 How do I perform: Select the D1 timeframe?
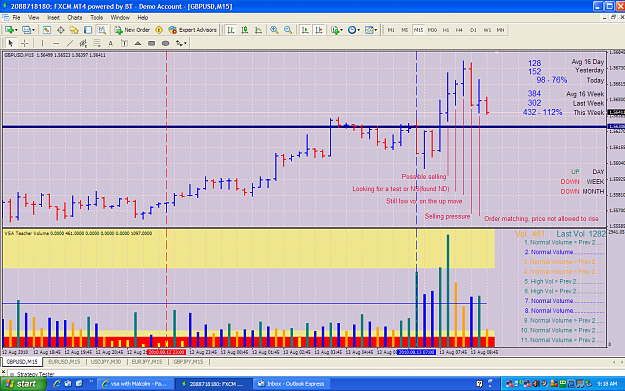point(473,30)
